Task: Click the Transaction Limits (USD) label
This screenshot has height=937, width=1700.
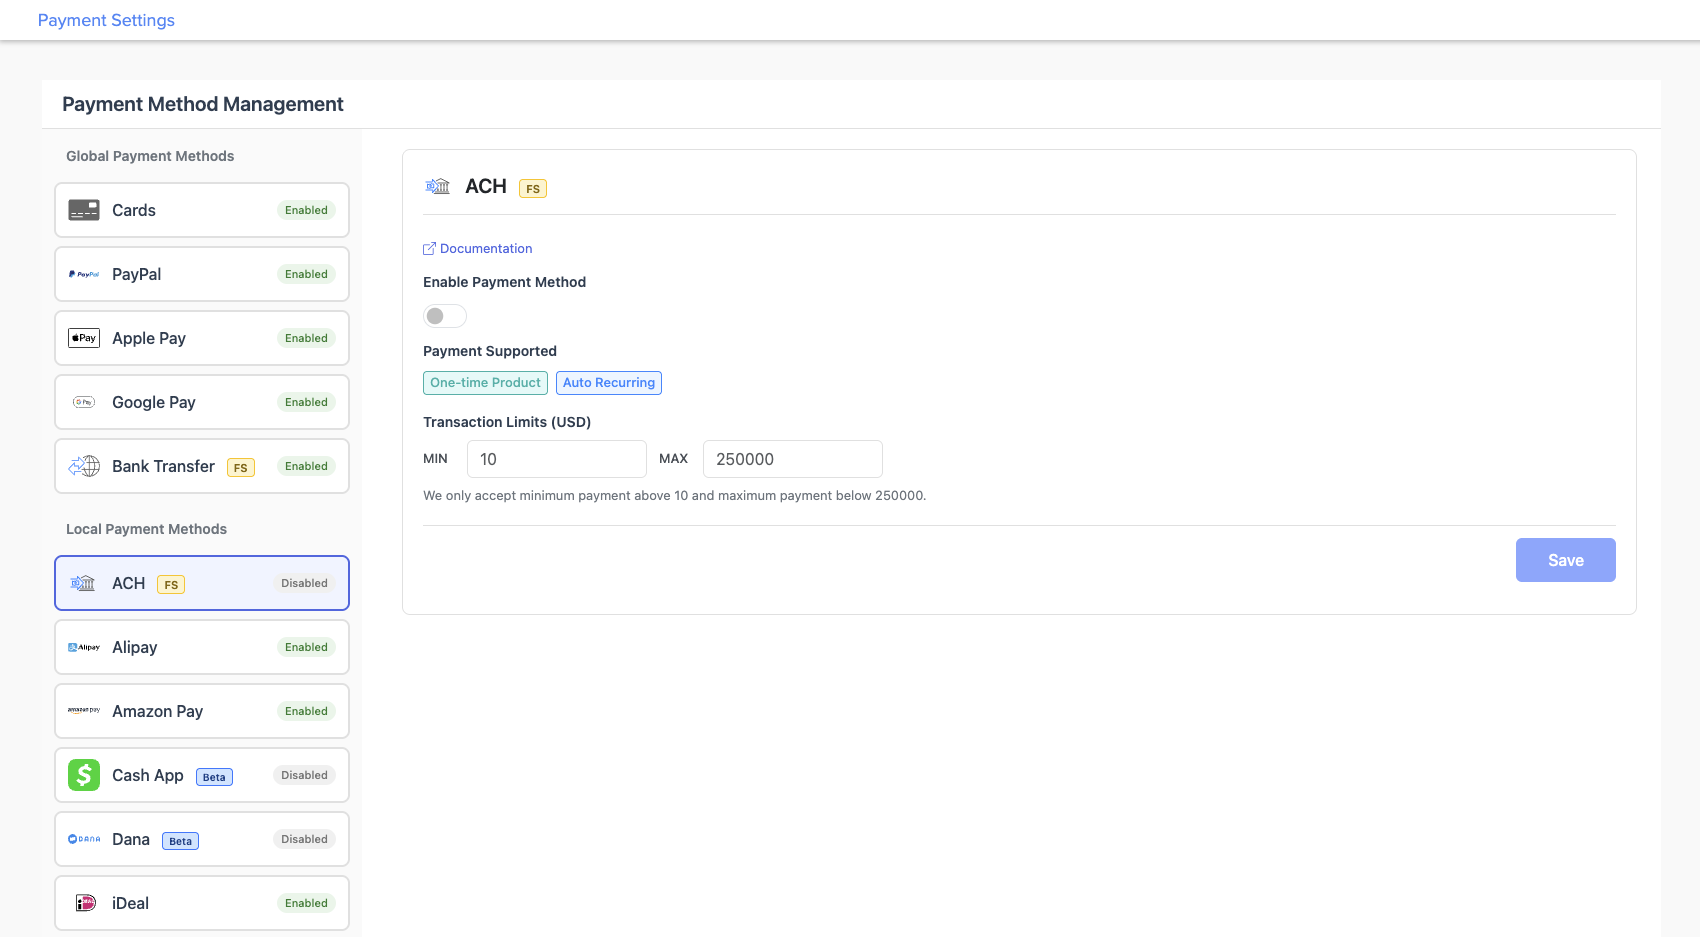Action: tap(507, 422)
